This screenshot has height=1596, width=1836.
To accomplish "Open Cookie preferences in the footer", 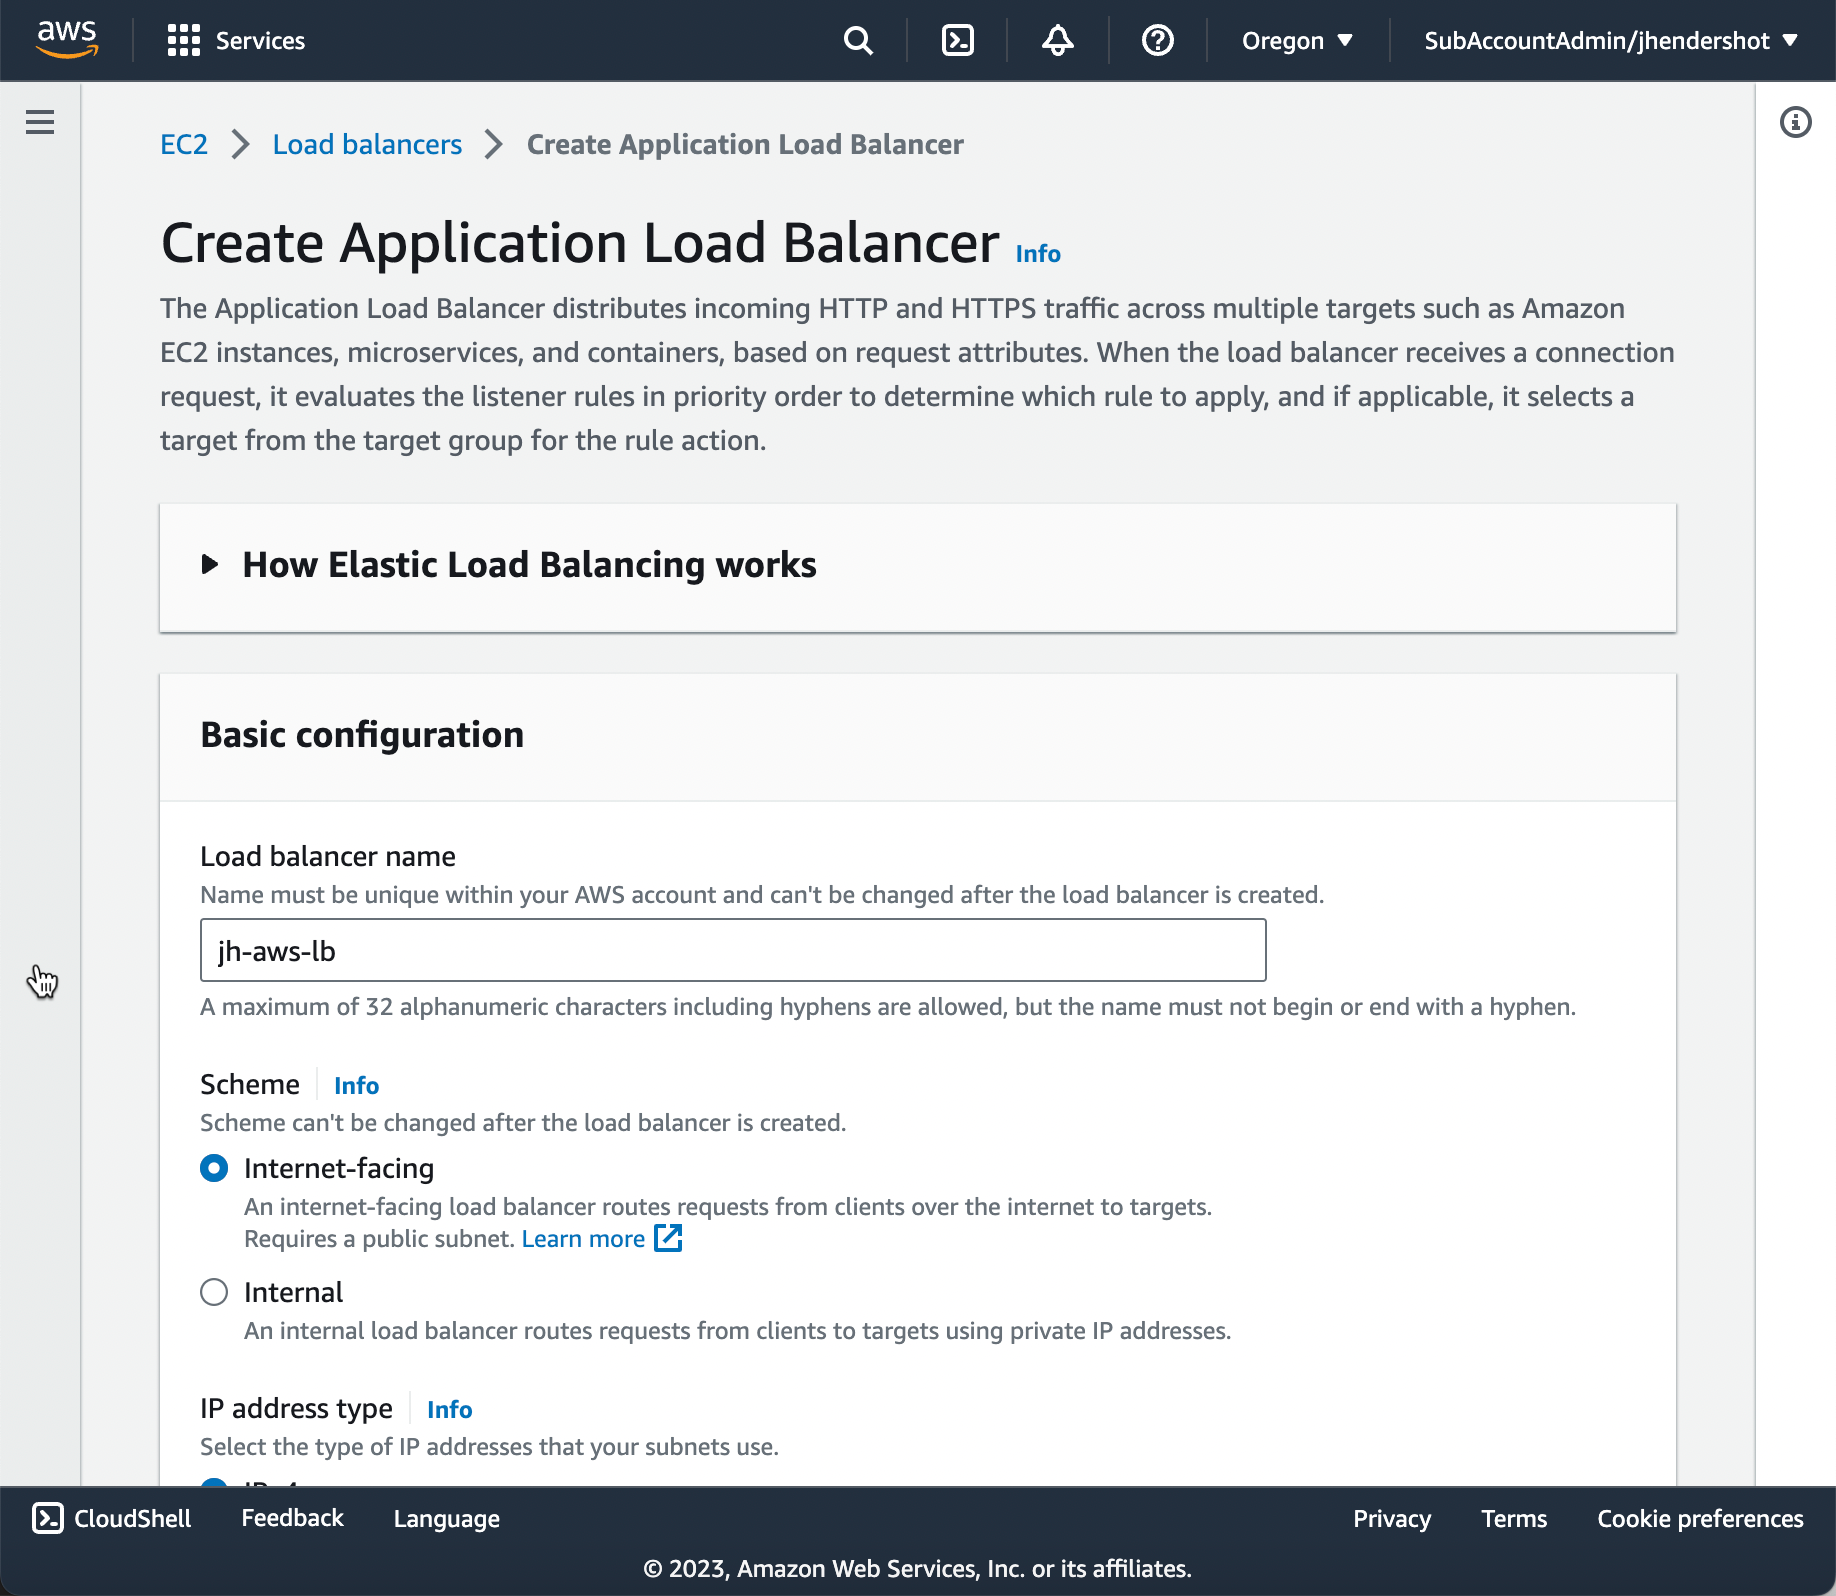I will [x=1699, y=1518].
